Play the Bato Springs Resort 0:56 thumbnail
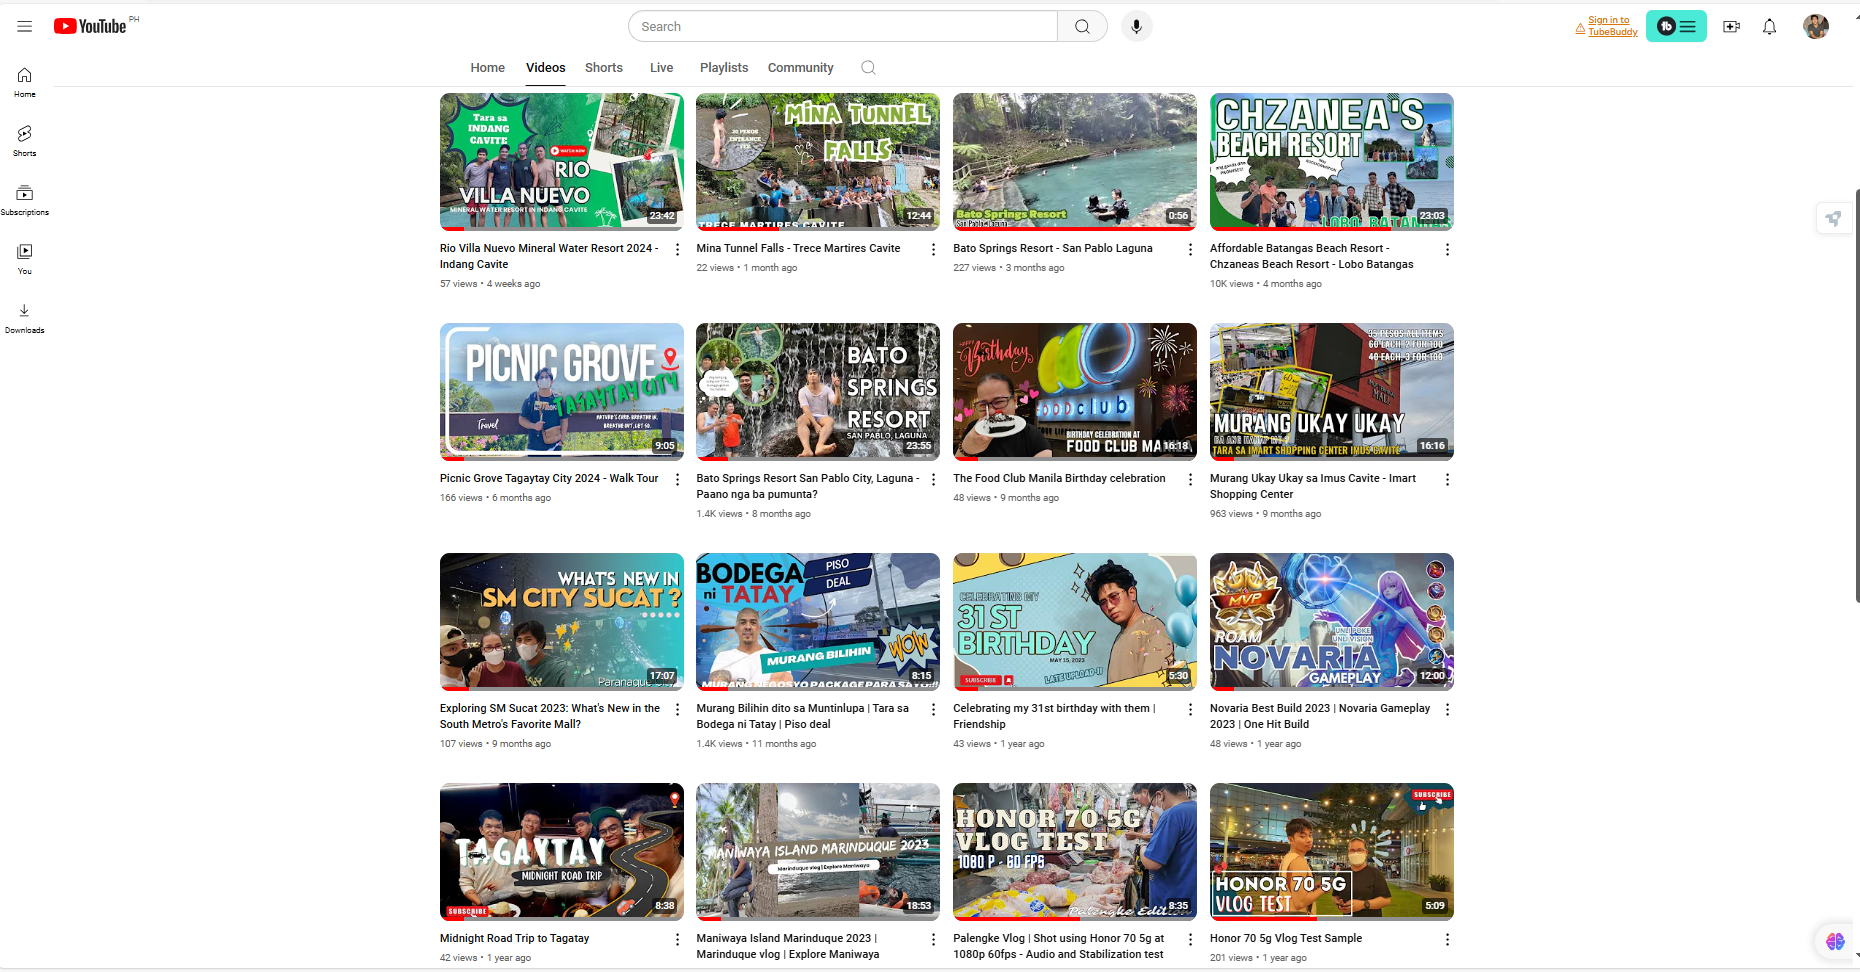 click(1075, 162)
